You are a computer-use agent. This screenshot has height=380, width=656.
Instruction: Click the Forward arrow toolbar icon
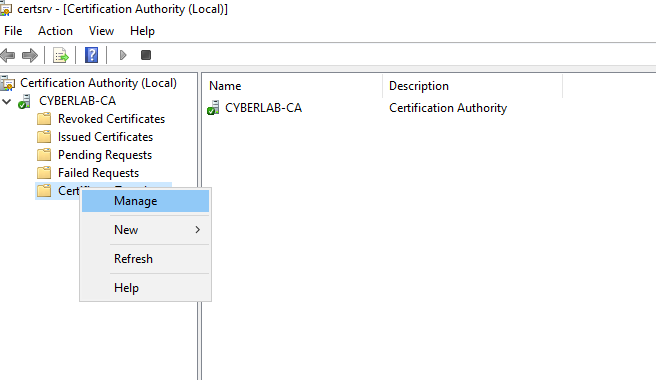coord(30,55)
